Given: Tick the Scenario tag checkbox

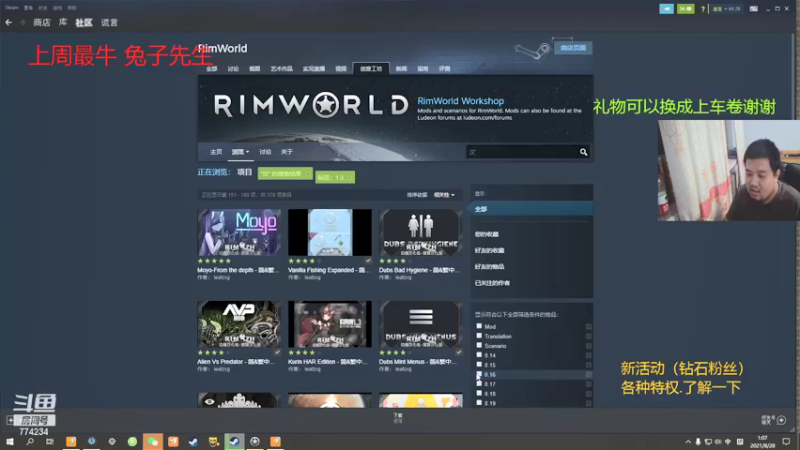Looking at the screenshot, I should [x=479, y=345].
